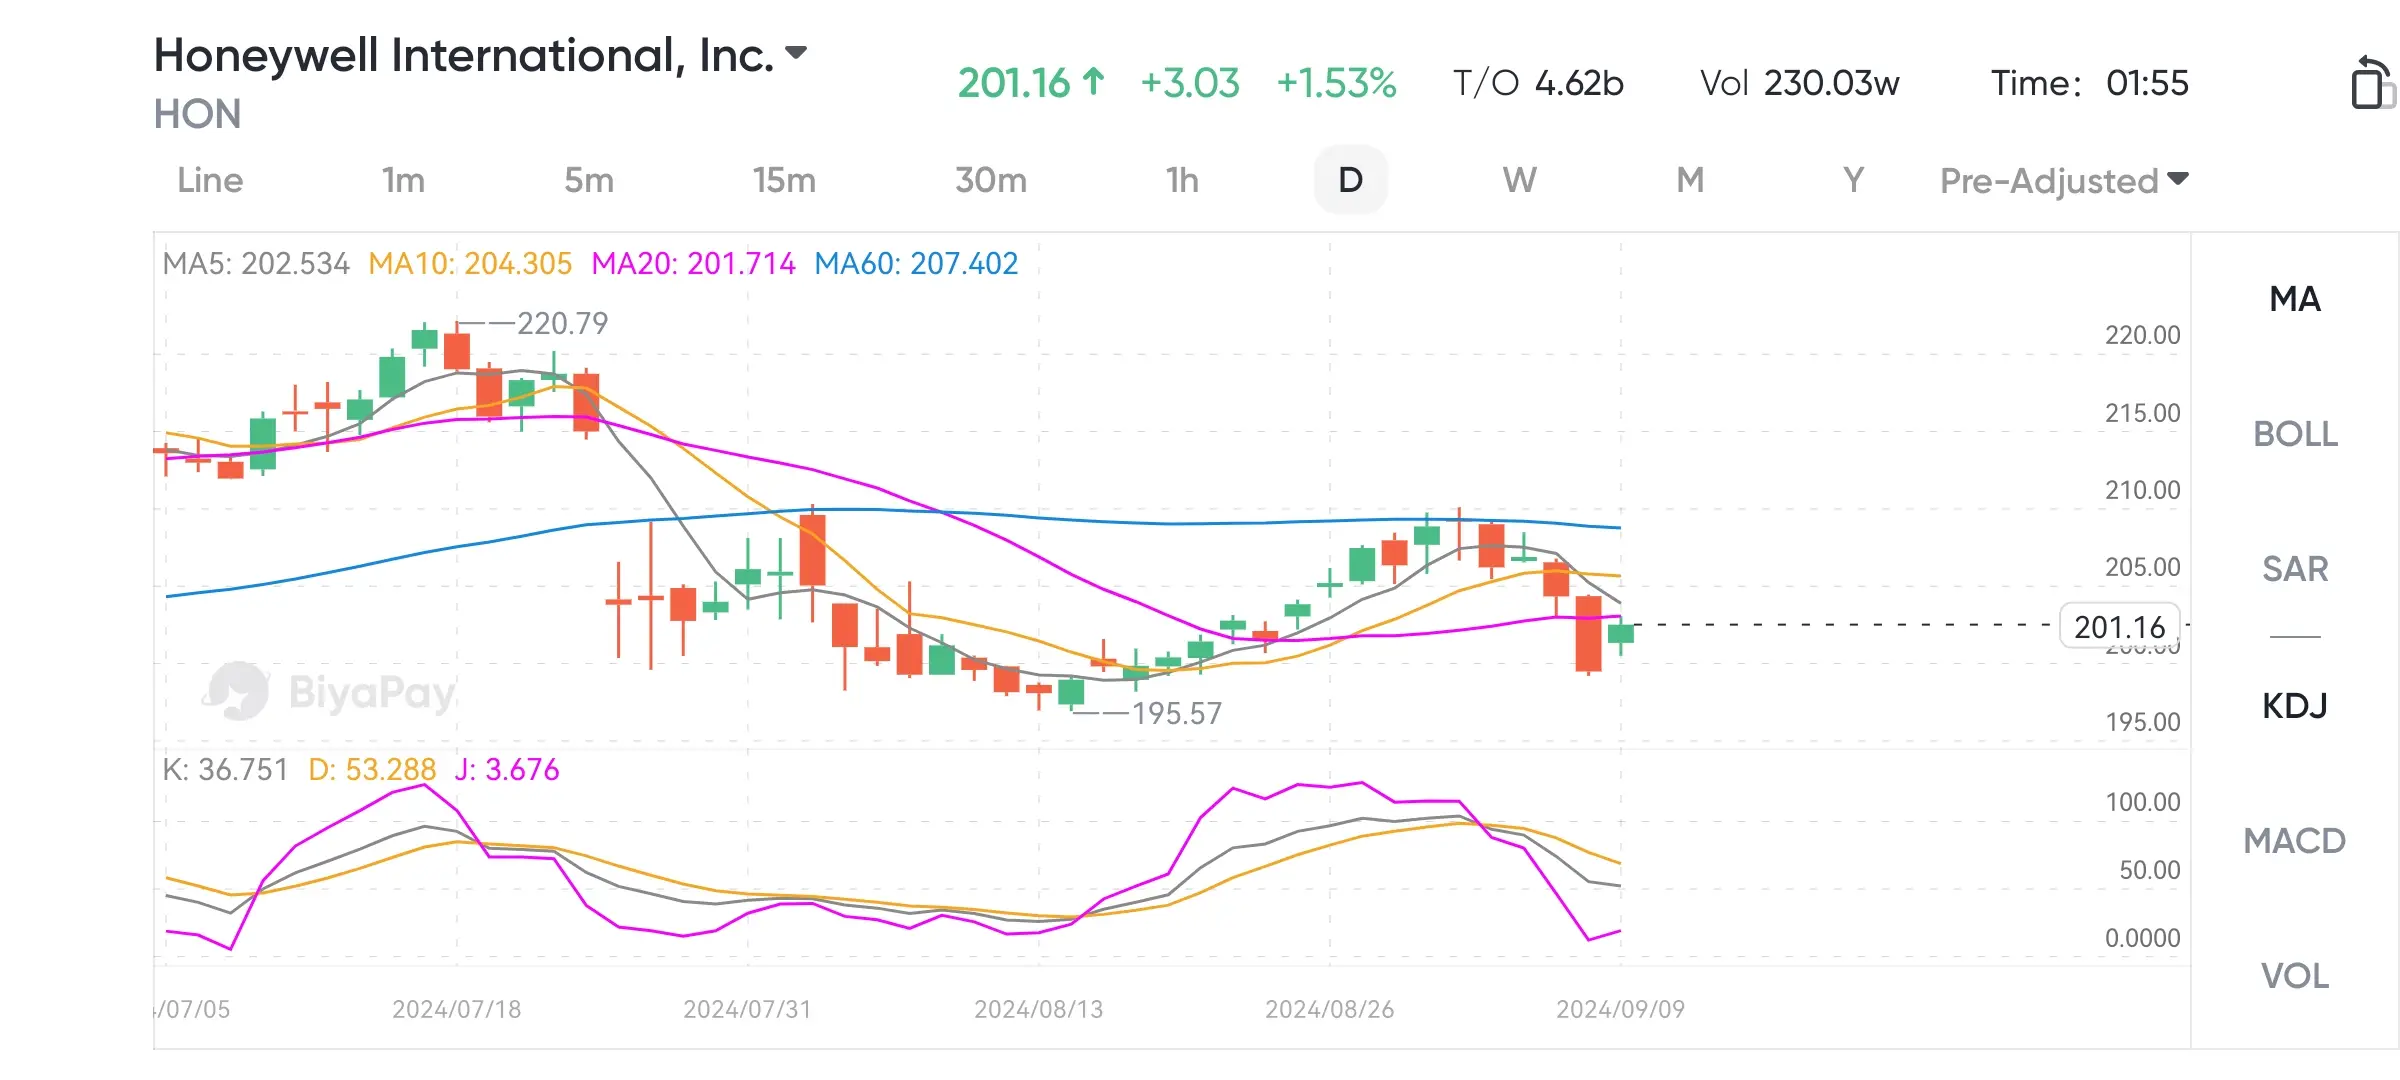The width and height of the screenshot is (2400, 1080).
Task: Click the 195.00 price axis label
Action: click(x=2142, y=722)
